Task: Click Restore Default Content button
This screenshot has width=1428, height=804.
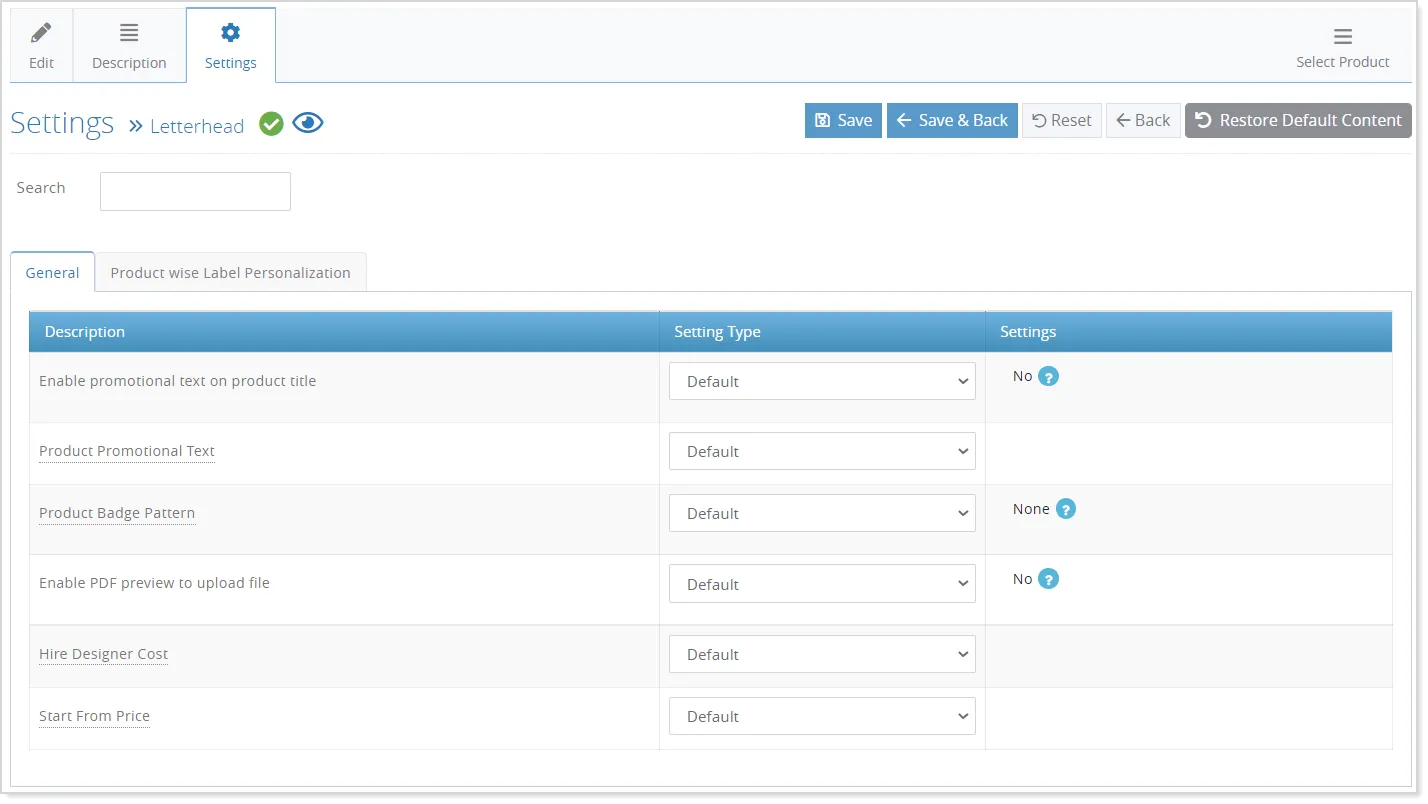Action: point(1298,120)
